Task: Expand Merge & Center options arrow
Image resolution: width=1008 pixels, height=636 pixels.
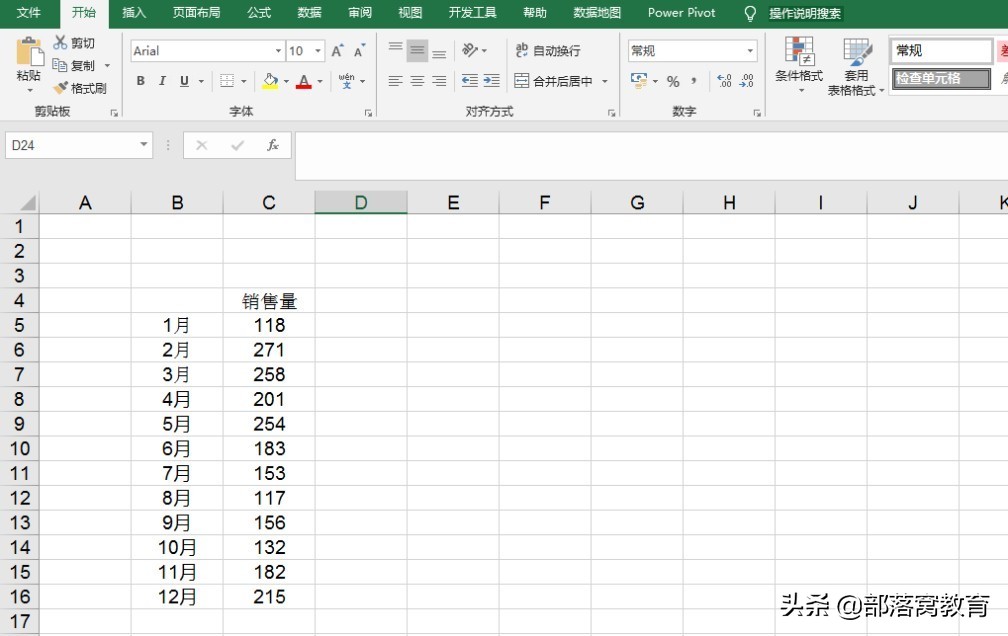Action: (x=604, y=81)
